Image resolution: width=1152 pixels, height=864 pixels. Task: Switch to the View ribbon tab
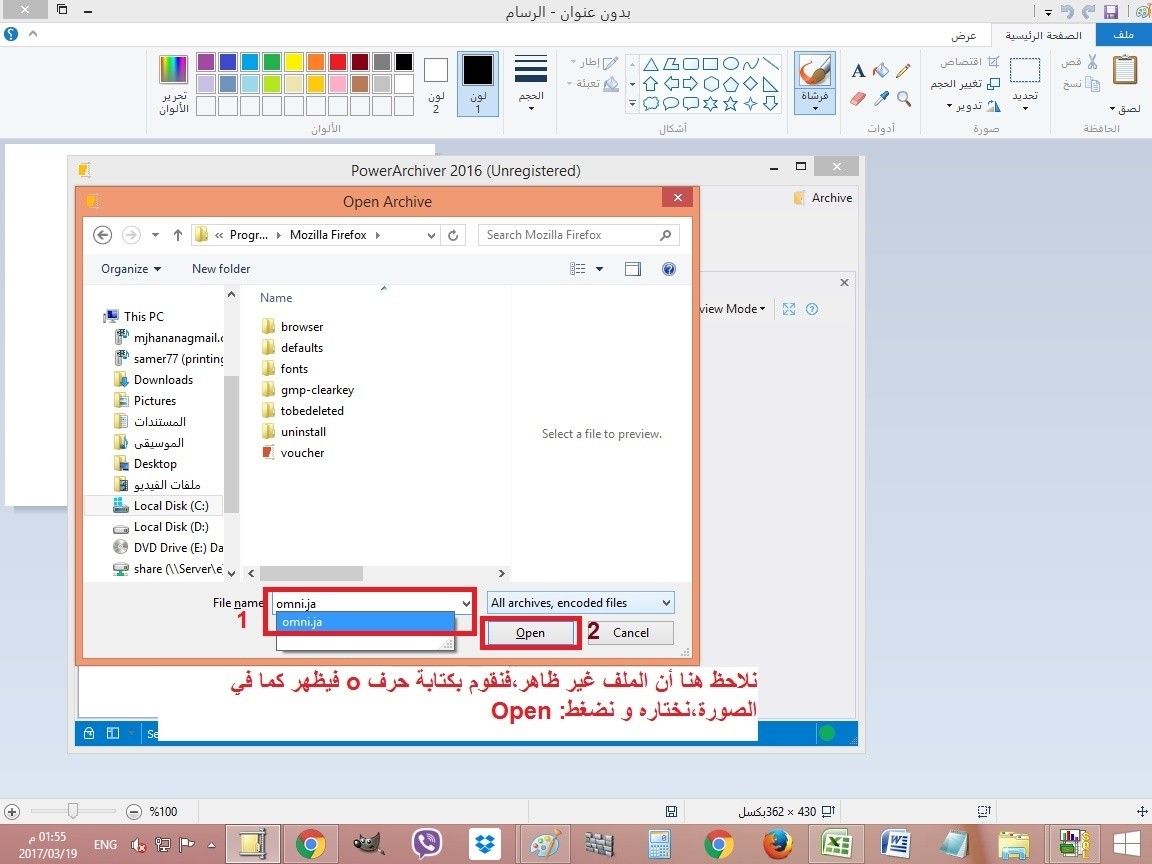coord(963,35)
